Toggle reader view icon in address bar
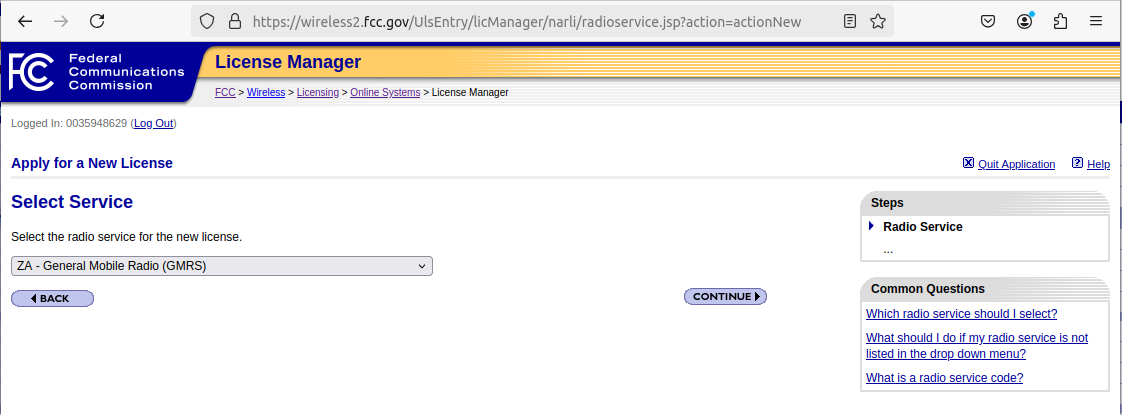This screenshot has width=1122, height=415. (x=849, y=21)
